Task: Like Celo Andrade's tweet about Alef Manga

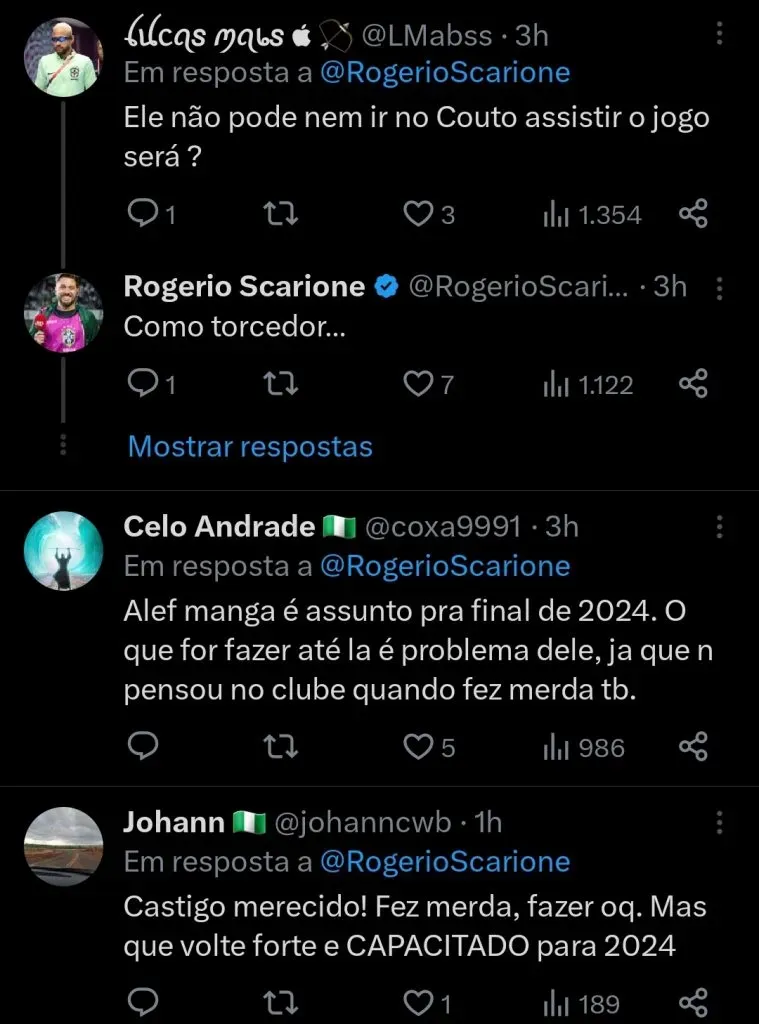Action: [417, 746]
